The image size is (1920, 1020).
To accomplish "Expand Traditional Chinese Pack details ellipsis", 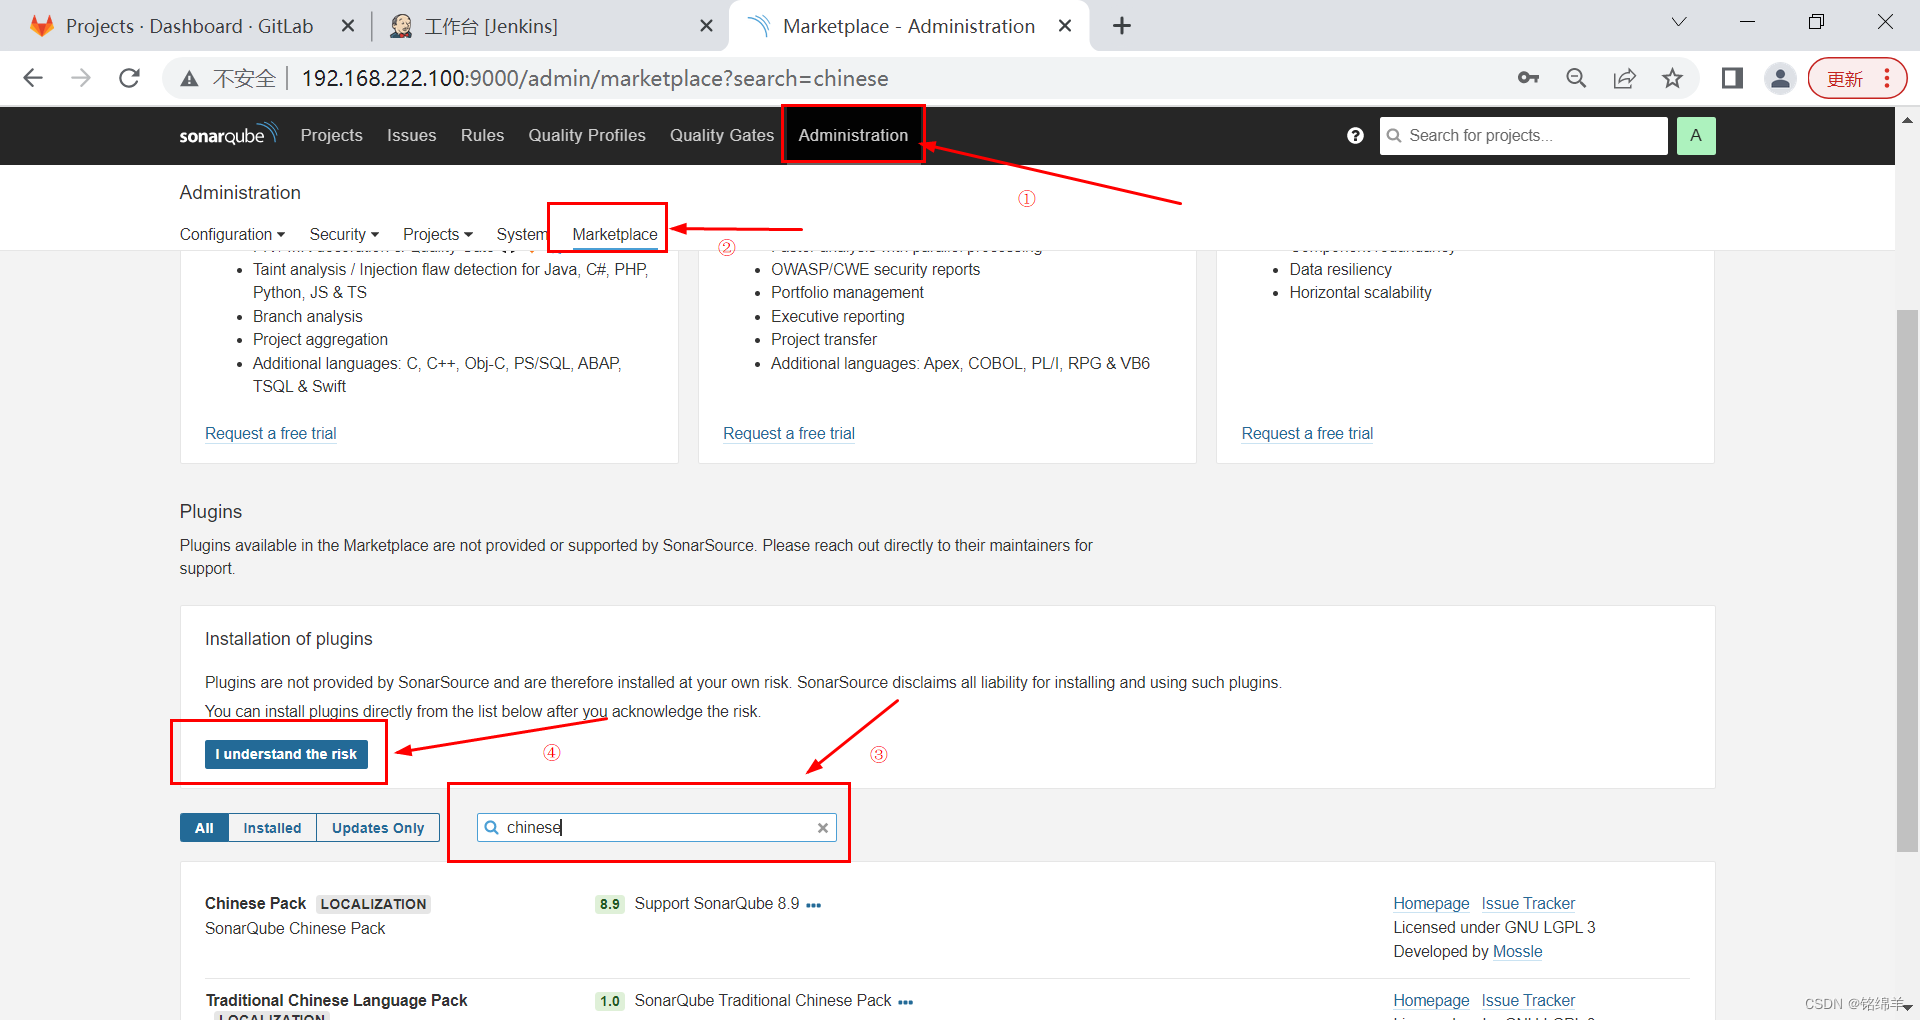I will 906,1002.
